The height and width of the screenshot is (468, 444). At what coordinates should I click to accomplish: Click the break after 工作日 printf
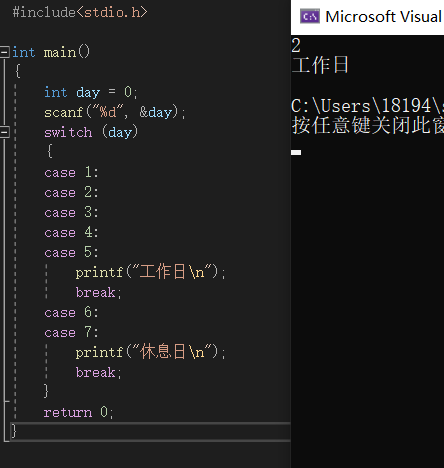pyautogui.click(x=99, y=292)
